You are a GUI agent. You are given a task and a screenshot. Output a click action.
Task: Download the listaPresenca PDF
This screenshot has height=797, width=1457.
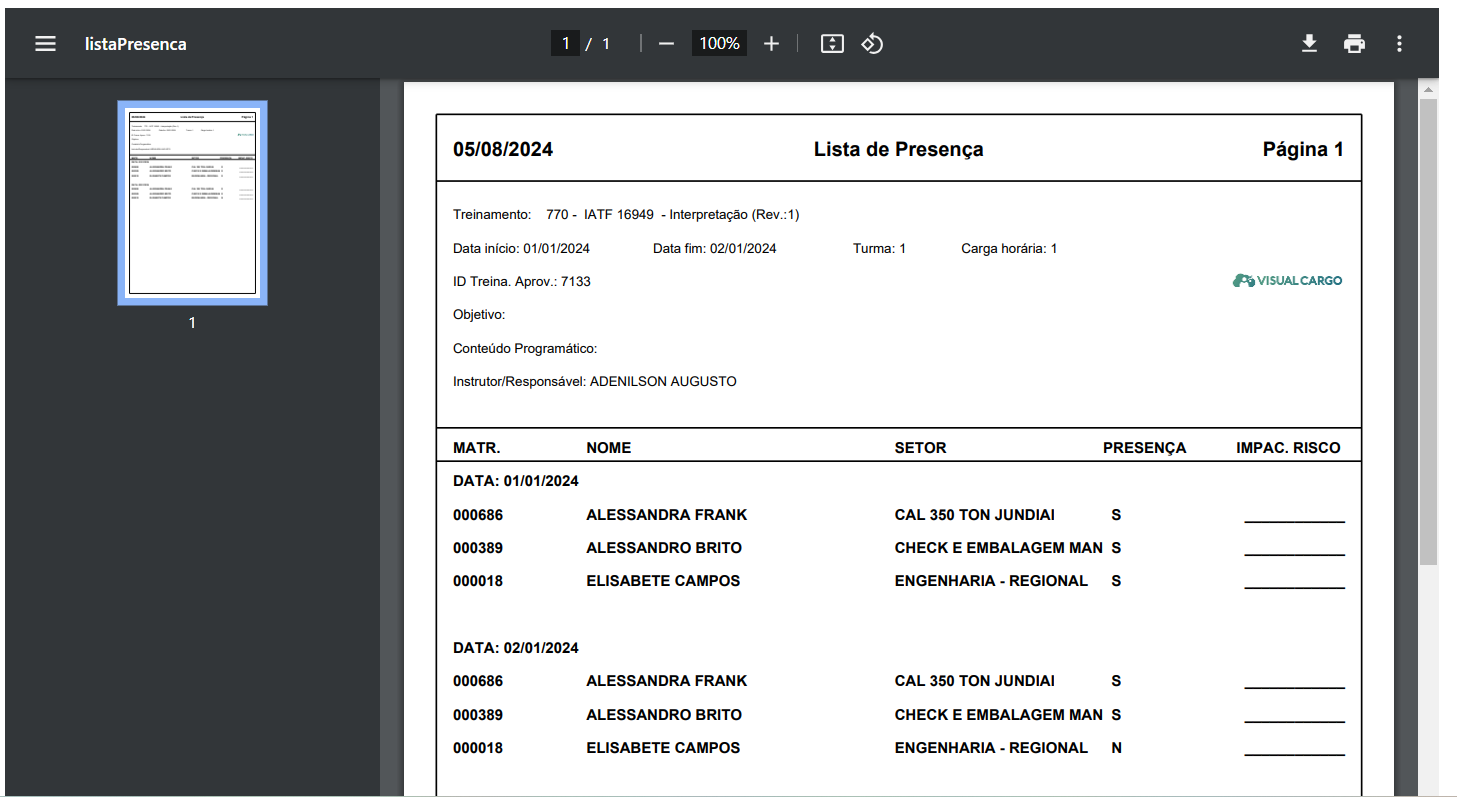pos(1309,43)
